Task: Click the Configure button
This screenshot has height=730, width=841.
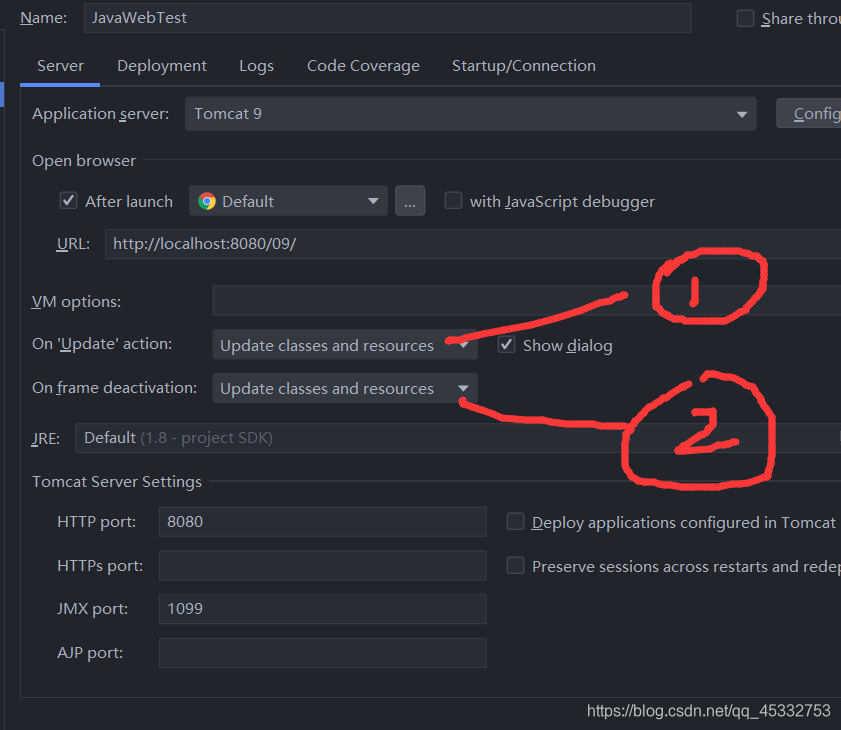Action: pos(809,113)
